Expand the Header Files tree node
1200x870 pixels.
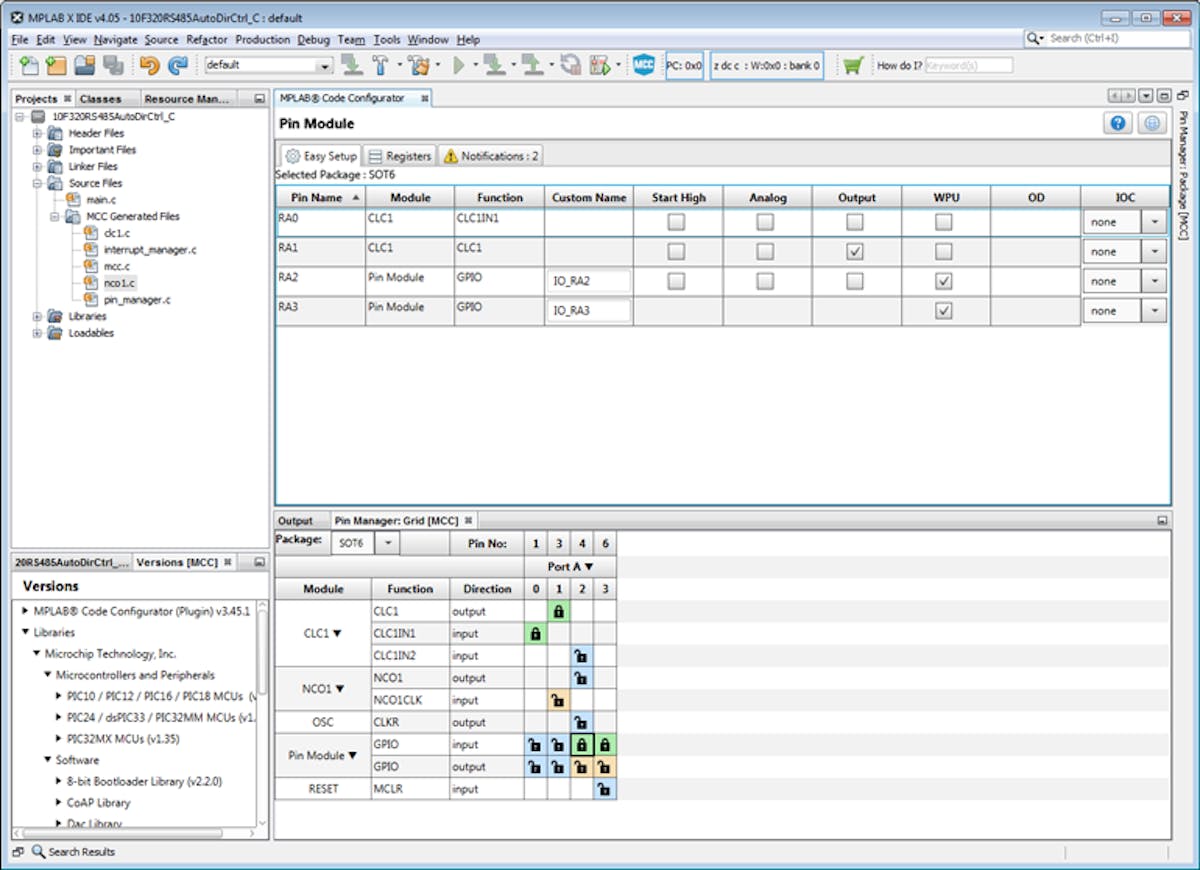pos(37,133)
